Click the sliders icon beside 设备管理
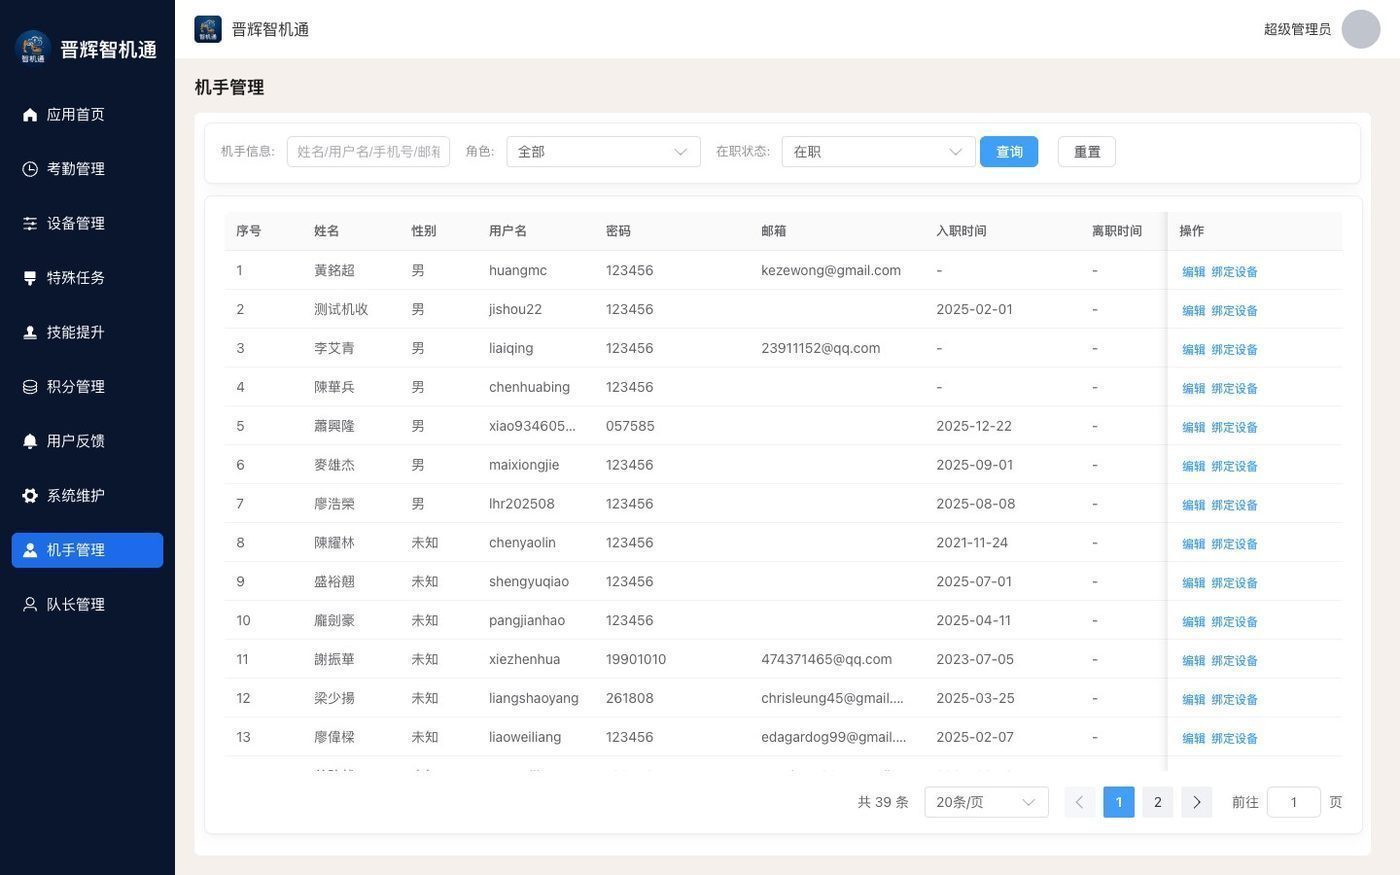Image resolution: width=1400 pixels, height=875 pixels. coord(30,224)
